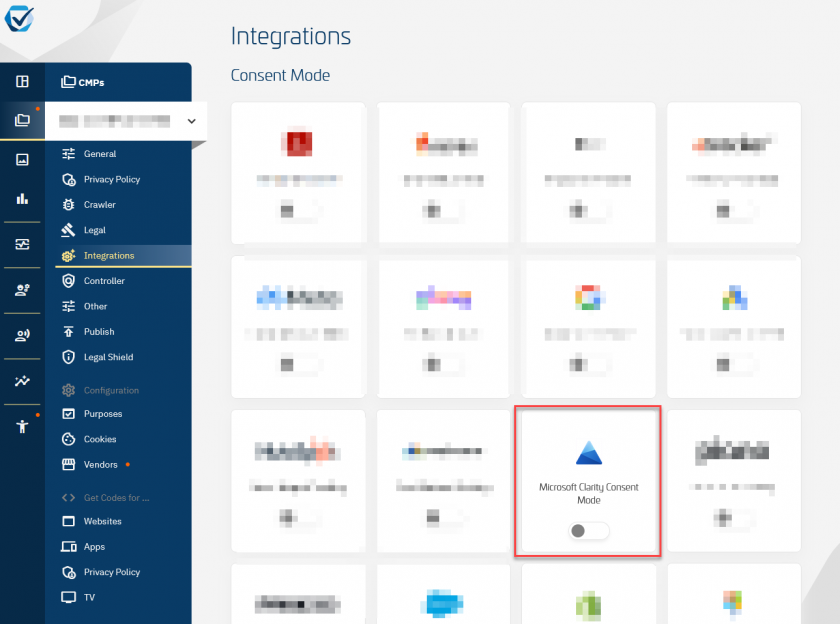Click the consentmanager checkmark logo
This screenshot has height=624, width=840.
(x=19, y=18)
